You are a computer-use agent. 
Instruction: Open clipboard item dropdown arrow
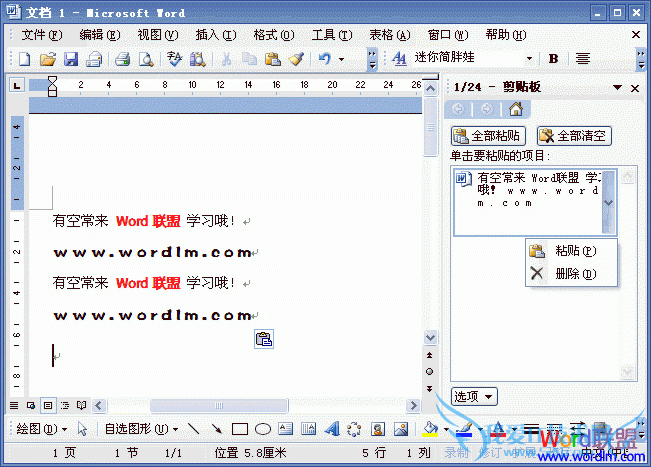point(609,203)
